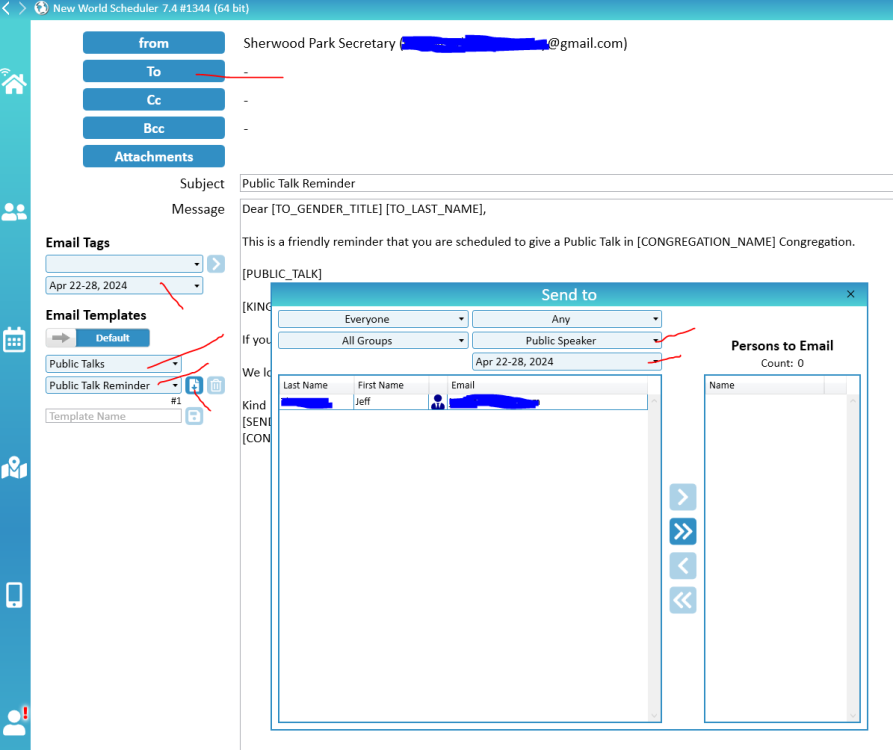The height and width of the screenshot is (750, 893).
Task: Click the save template floppy icon
Action: [x=194, y=415]
